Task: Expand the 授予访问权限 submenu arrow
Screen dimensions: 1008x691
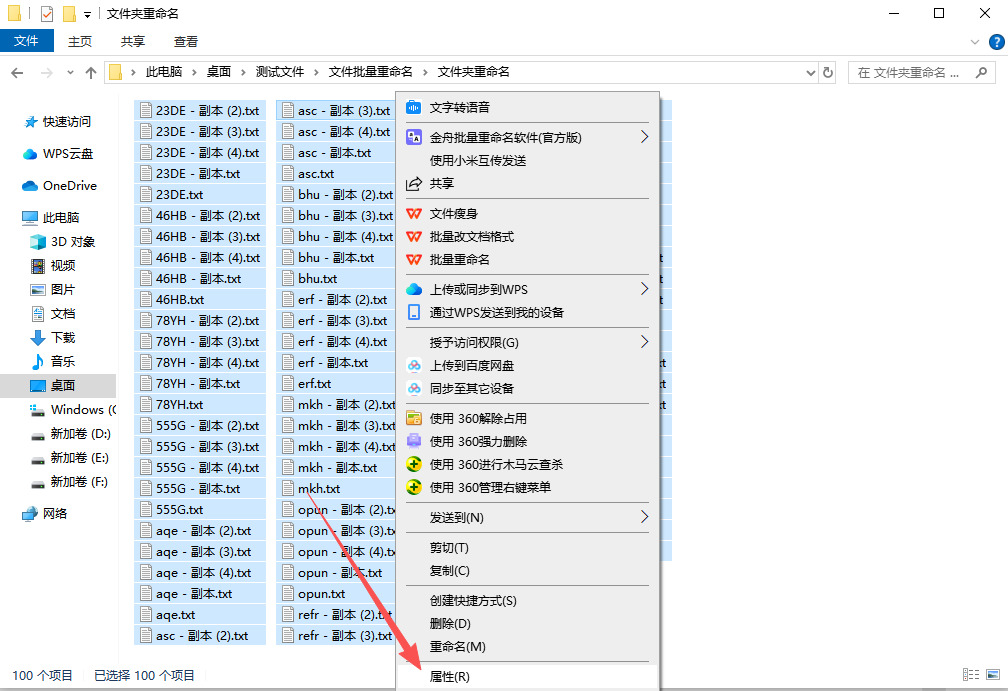Action: click(644, 342)
